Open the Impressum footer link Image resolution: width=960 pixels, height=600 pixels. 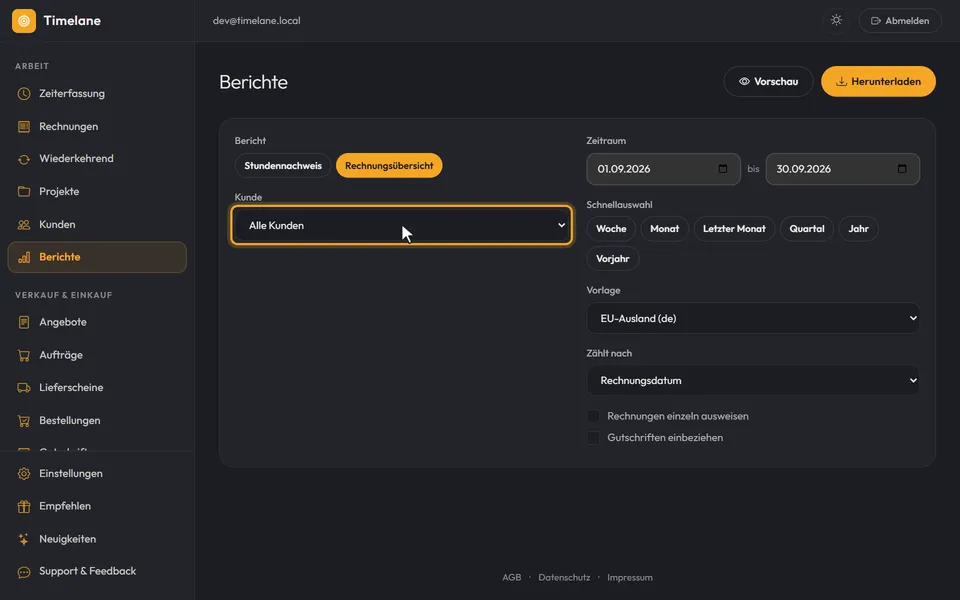[x=630, y=577]
